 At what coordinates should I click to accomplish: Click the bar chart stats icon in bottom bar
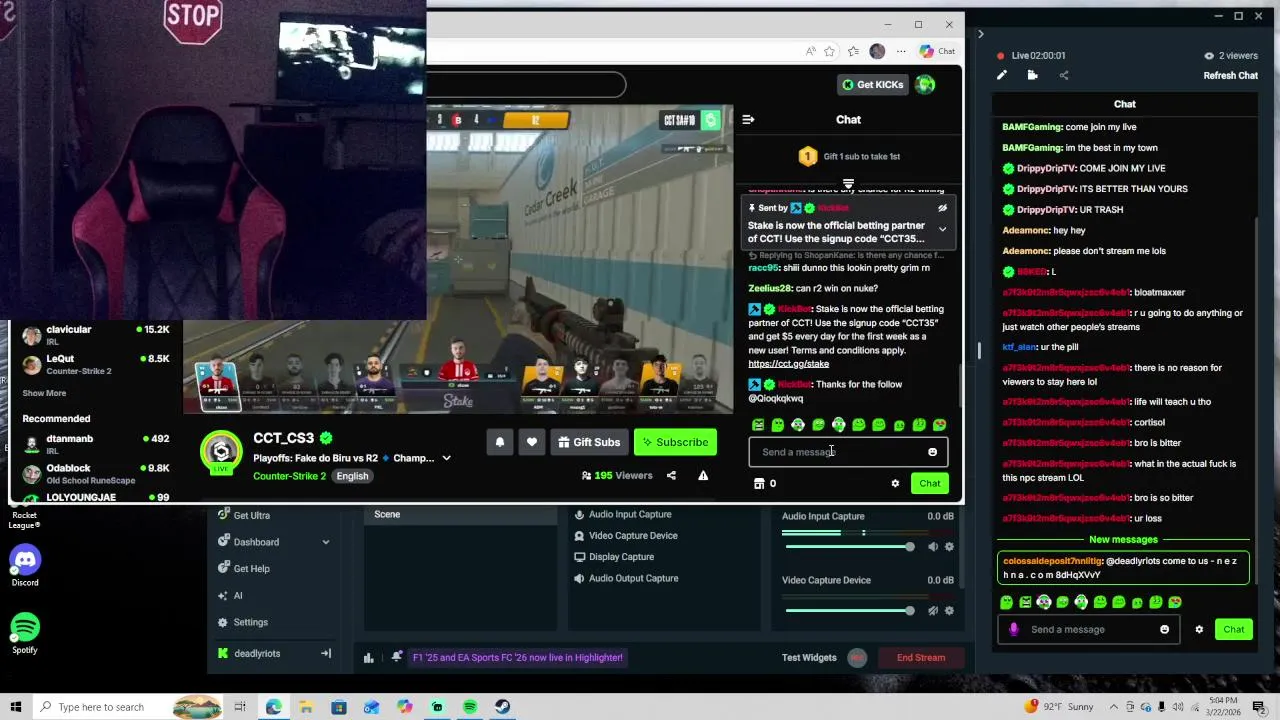(369, 658)
